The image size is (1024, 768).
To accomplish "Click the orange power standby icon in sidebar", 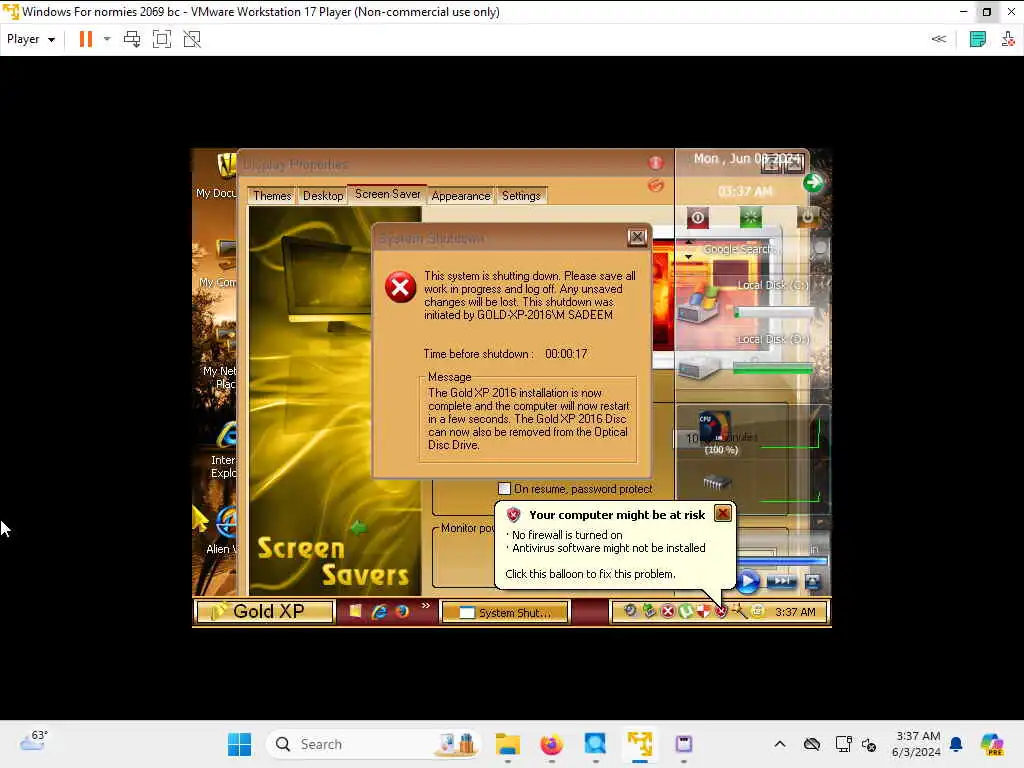I will 807,217.
